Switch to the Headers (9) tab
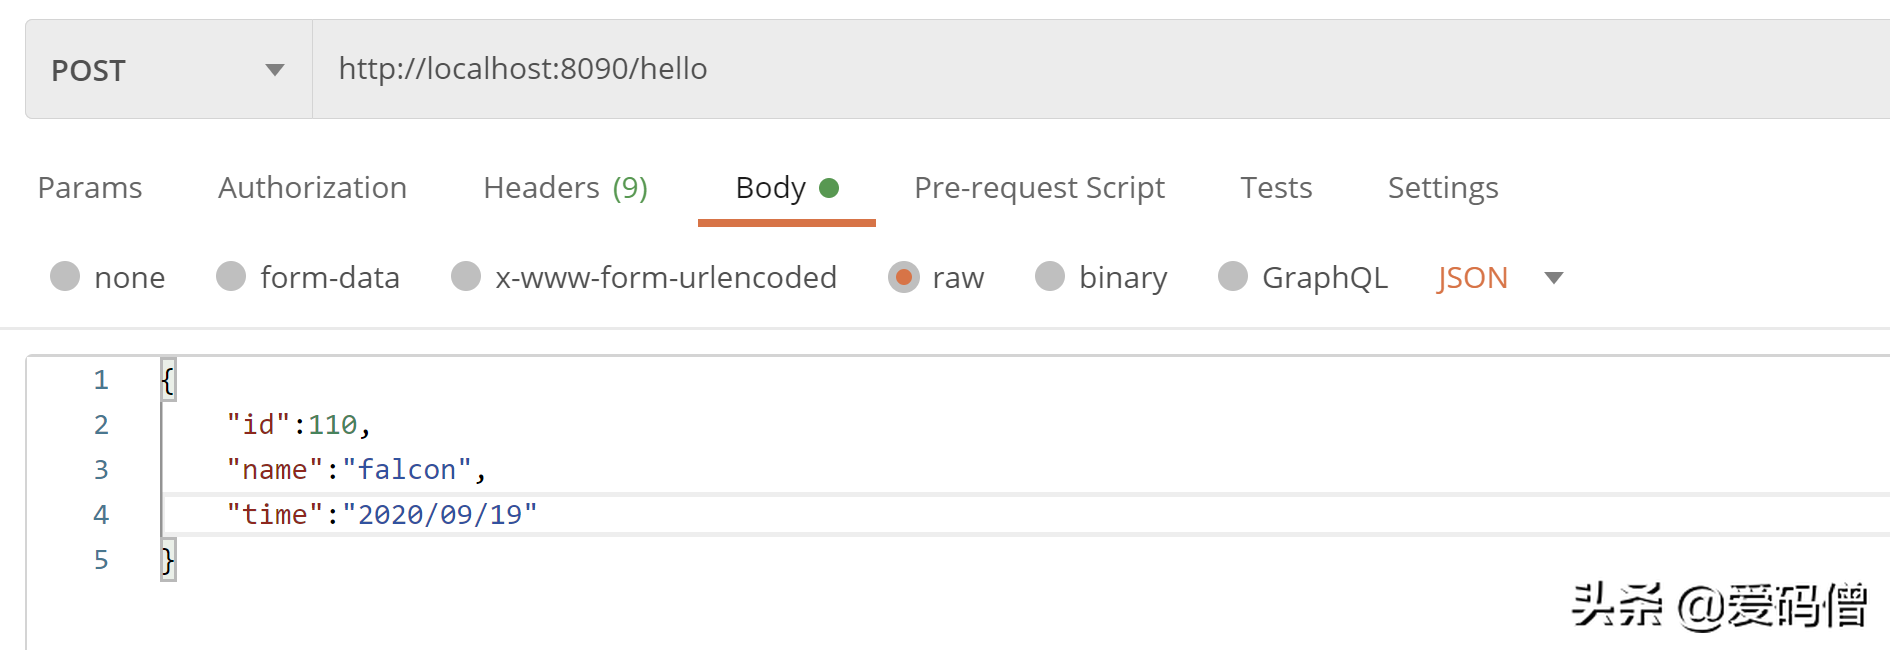The image size is (1890, 650). [x=565, y=188]
